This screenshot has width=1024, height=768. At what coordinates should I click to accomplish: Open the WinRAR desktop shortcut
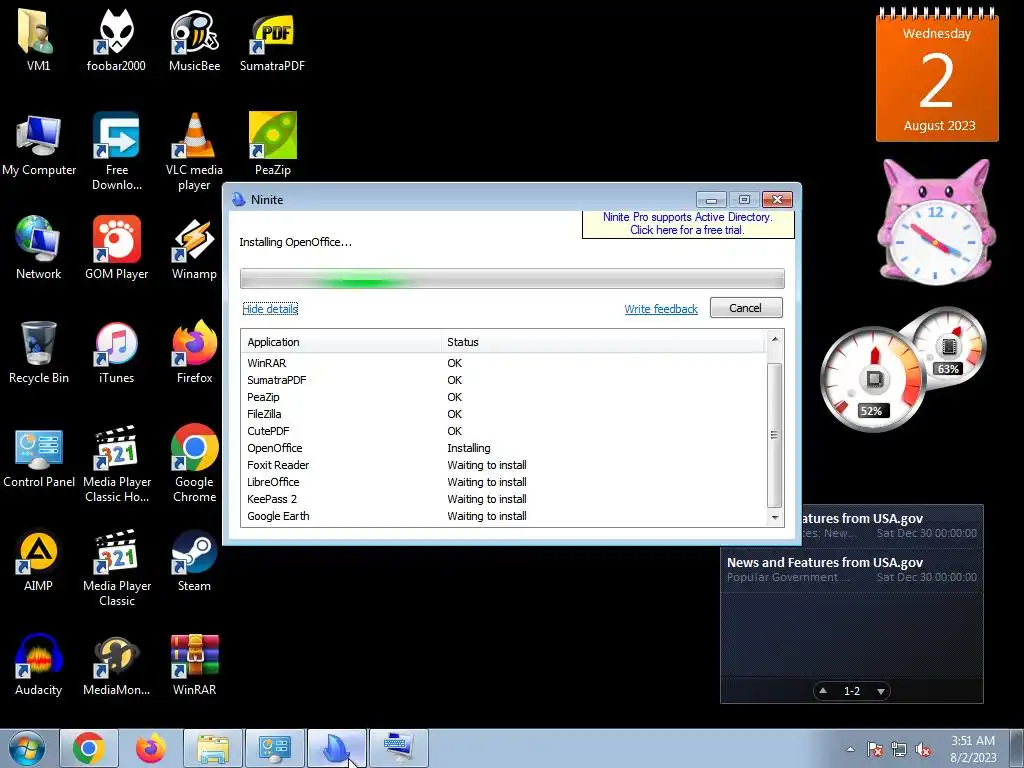click(x=194, y=665)
